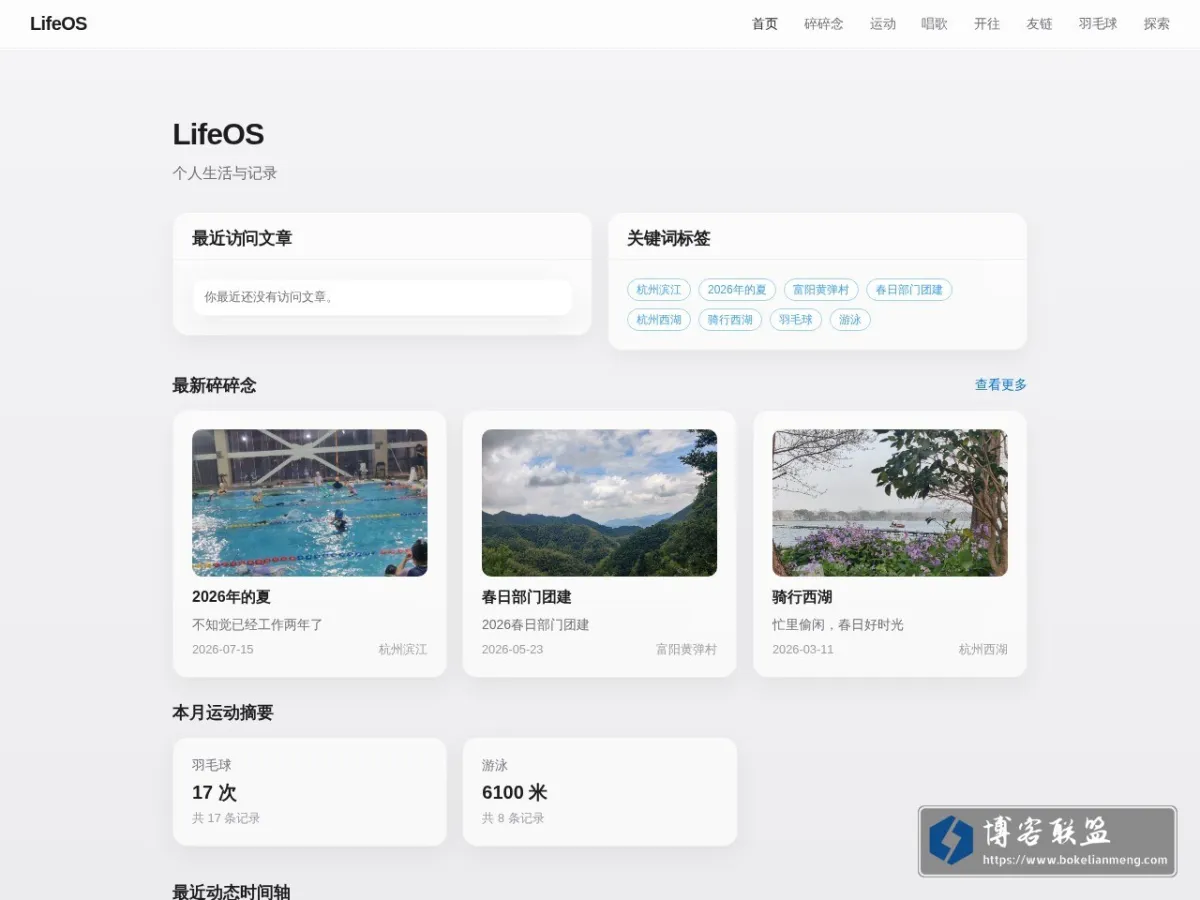Select the 骑行西湖 keyword tag
Viewport: 1200px width, 900px height.
tap(730, 320)
